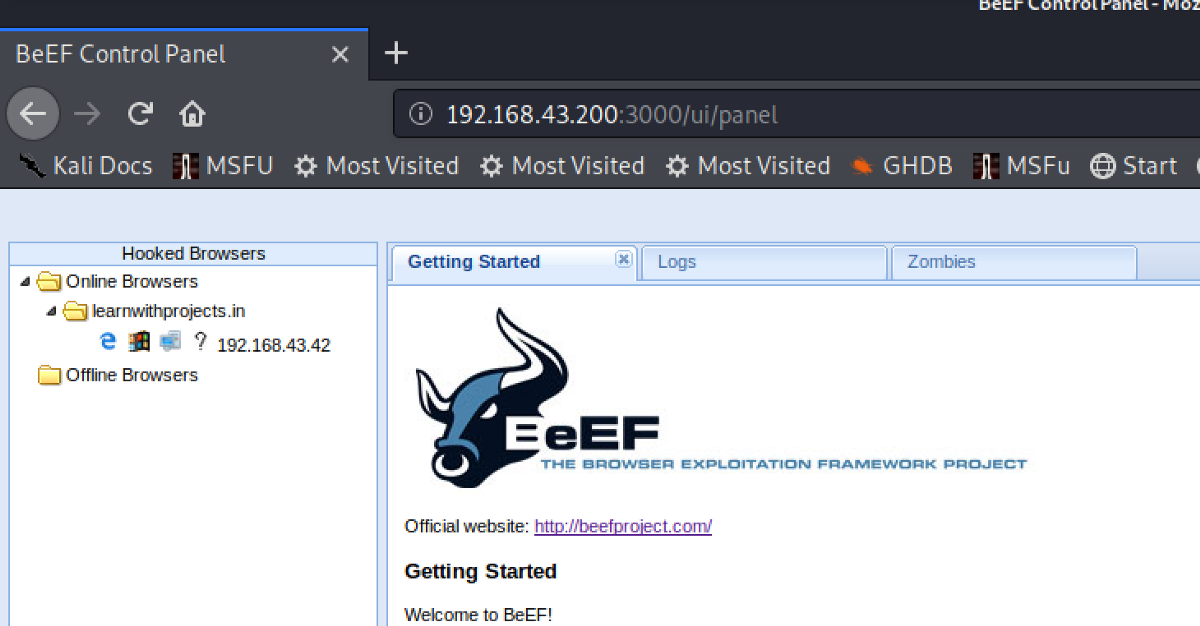This screenshot has height=626, width=1200.
Task: Click the Online Browsers folder icon
Action: pos(49,282)
